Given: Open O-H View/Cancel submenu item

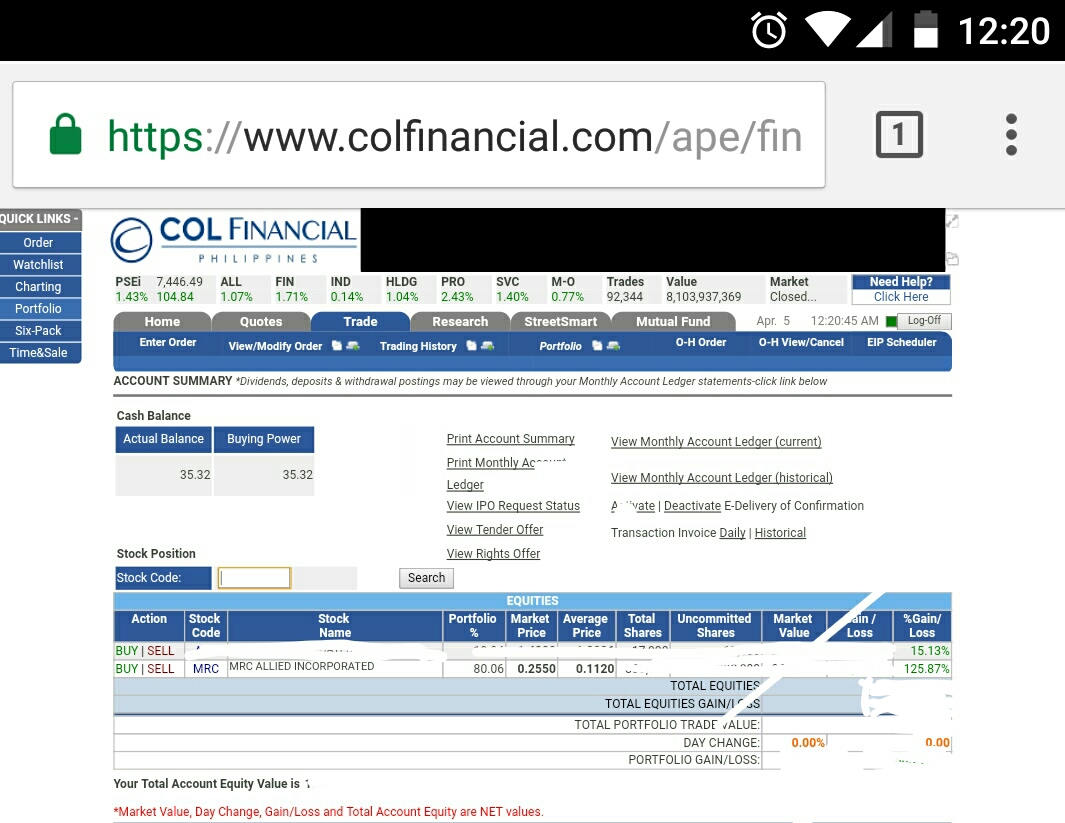Looking at the screenshot, I should pos(801,342).
